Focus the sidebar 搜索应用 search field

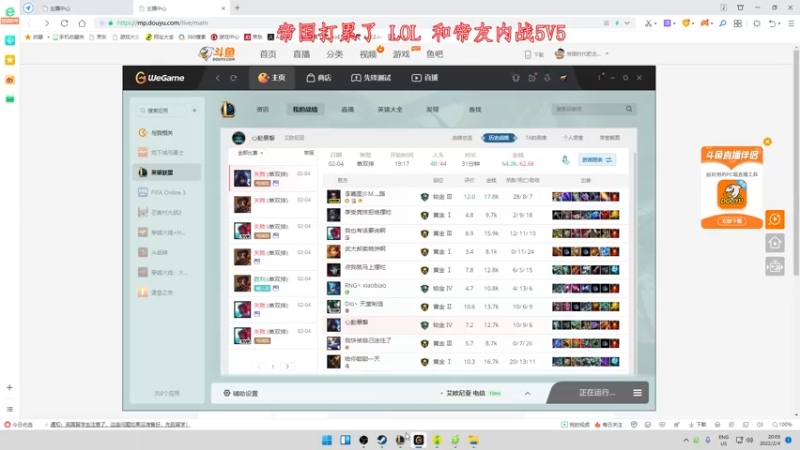161,110
